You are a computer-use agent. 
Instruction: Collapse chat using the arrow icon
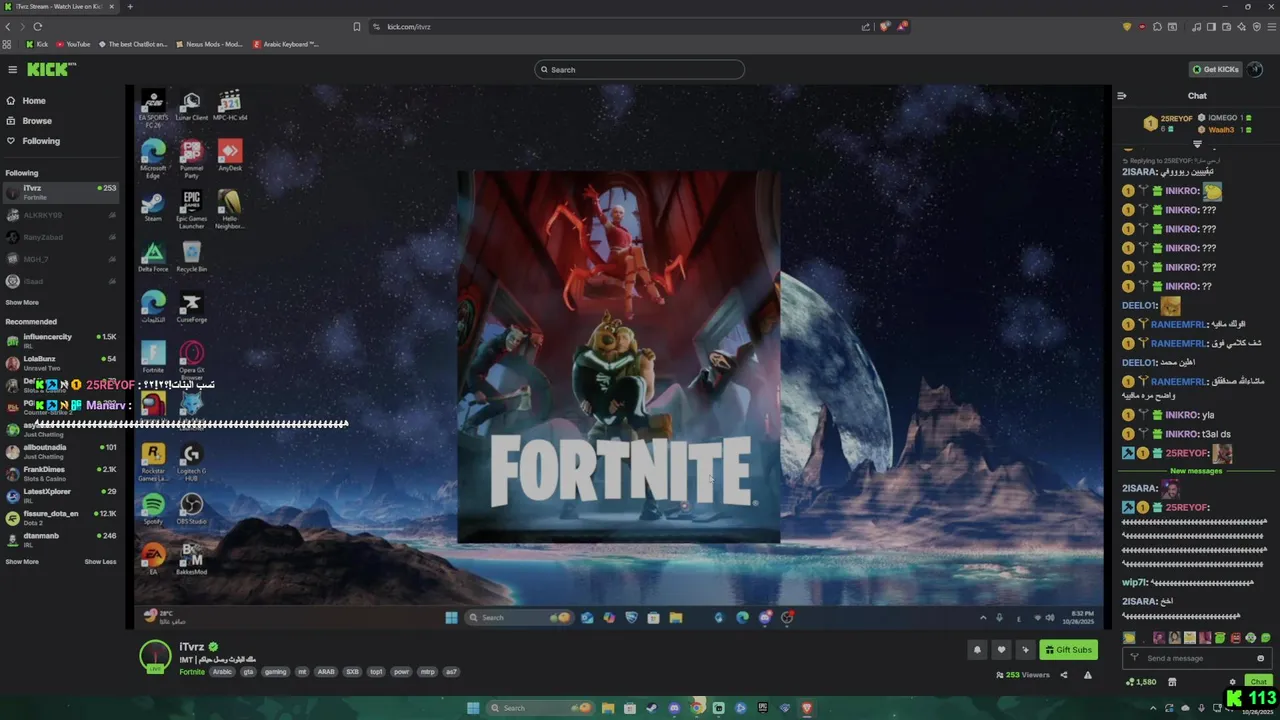click(x=1122, y=96)
